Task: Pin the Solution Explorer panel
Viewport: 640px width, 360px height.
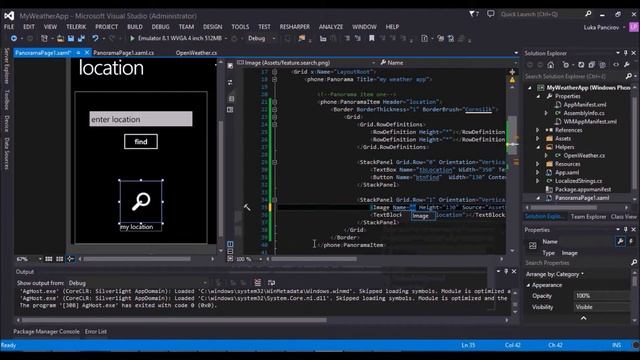Action: (x=626, y=53)
